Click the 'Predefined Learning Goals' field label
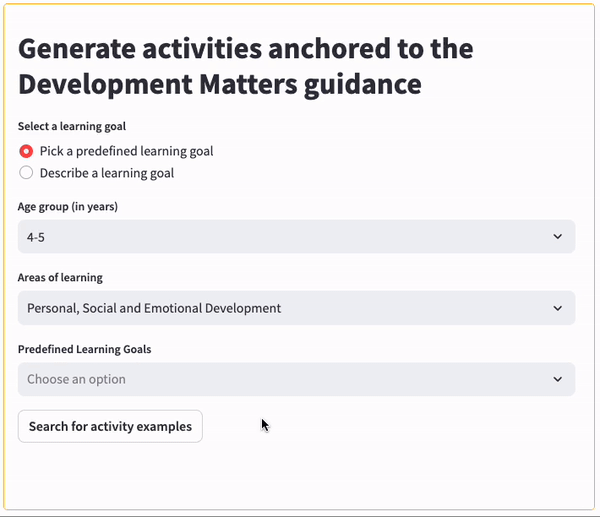This screenshot has height=517, width=600. (84, 348)
